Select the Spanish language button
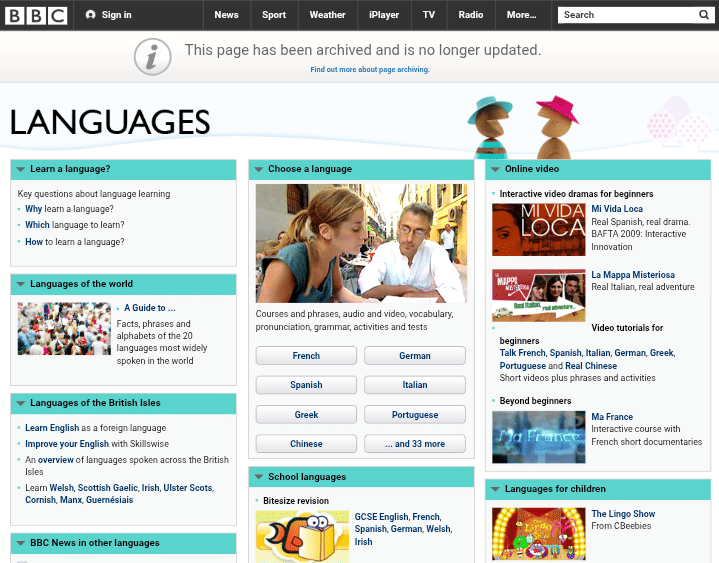Viewport: 719px width, 563px height. click(x=306, y=385)
